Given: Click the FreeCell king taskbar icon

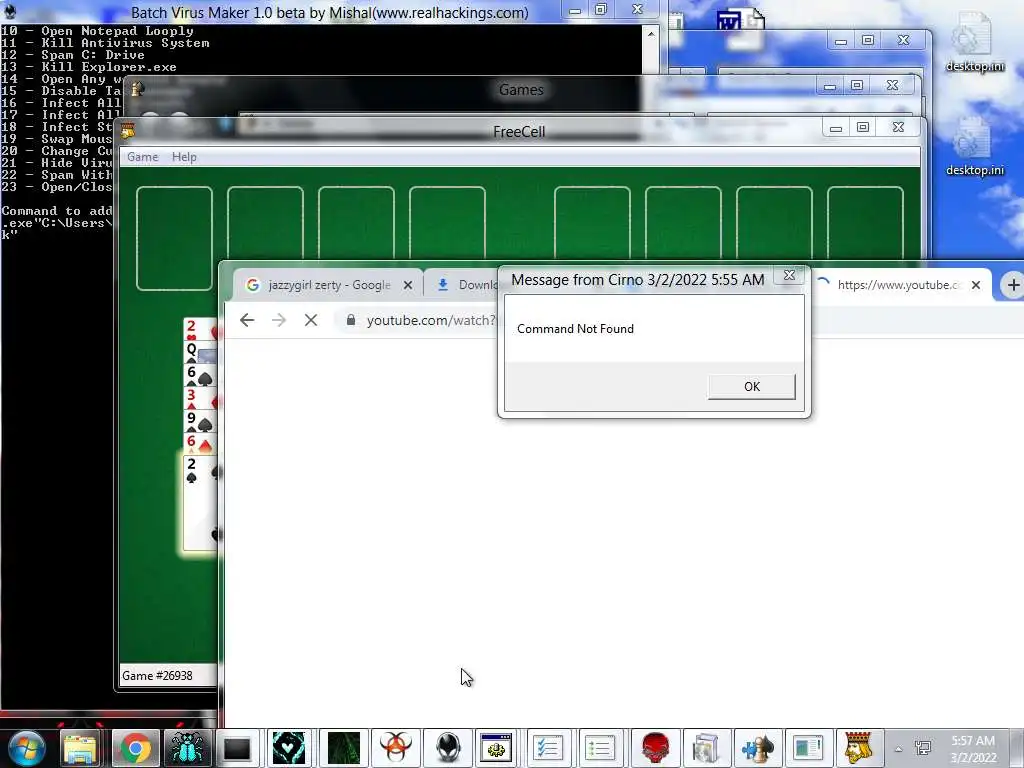Looking at the screenshot, I should 859,748.
